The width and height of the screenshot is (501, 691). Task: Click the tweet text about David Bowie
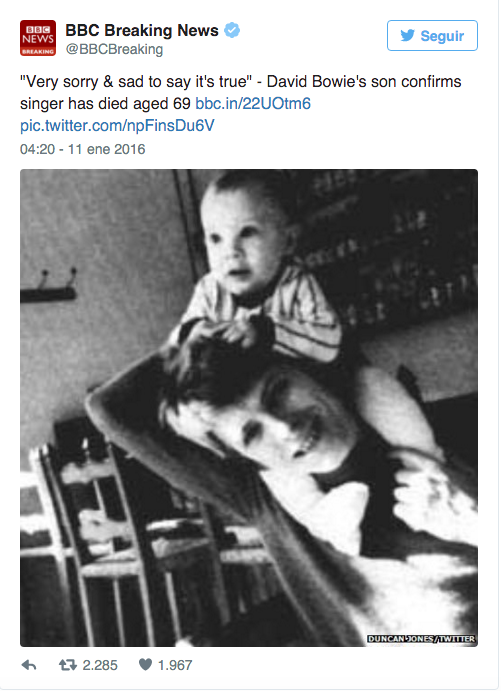point(241,93)
